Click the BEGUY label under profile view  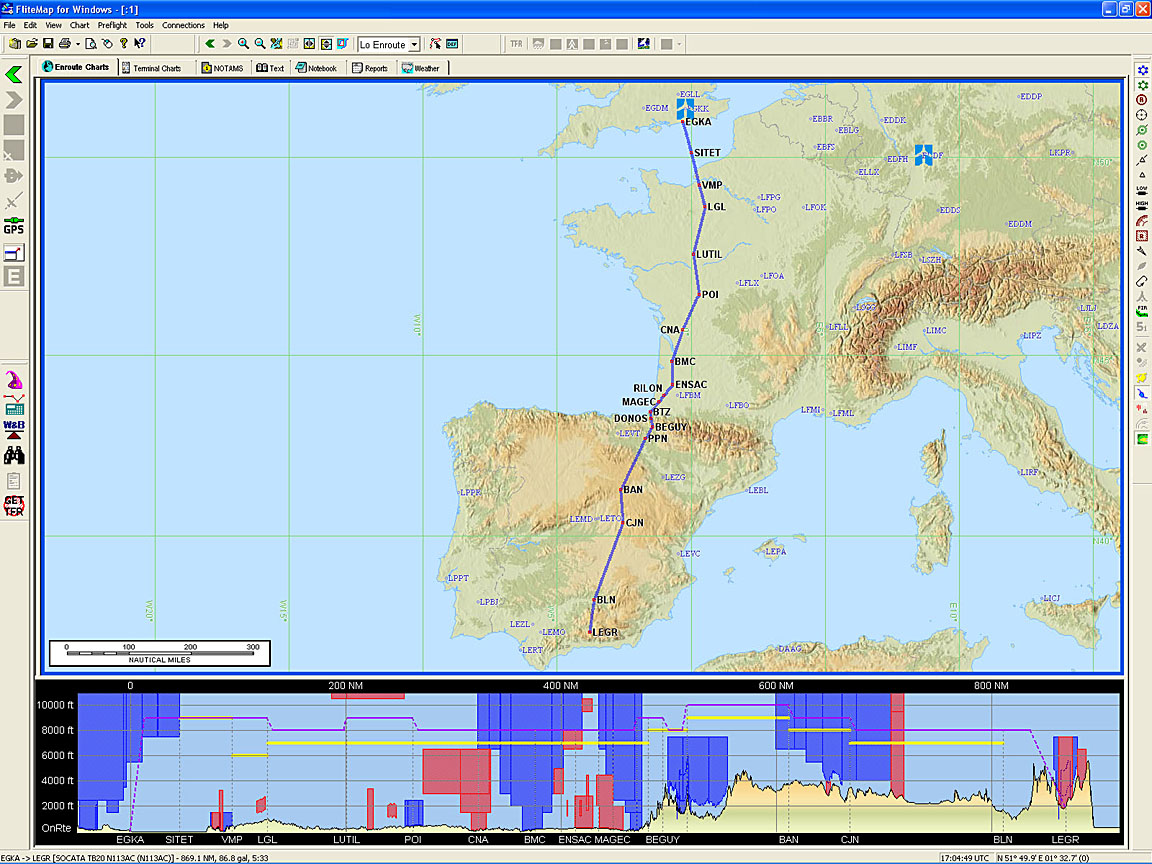[x=663, y=839]
